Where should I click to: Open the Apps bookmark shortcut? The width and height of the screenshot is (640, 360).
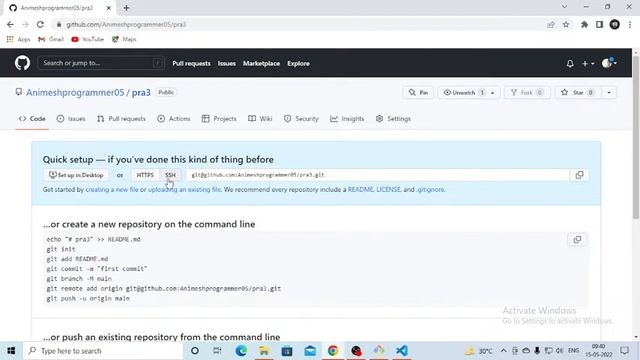point(18,39)
